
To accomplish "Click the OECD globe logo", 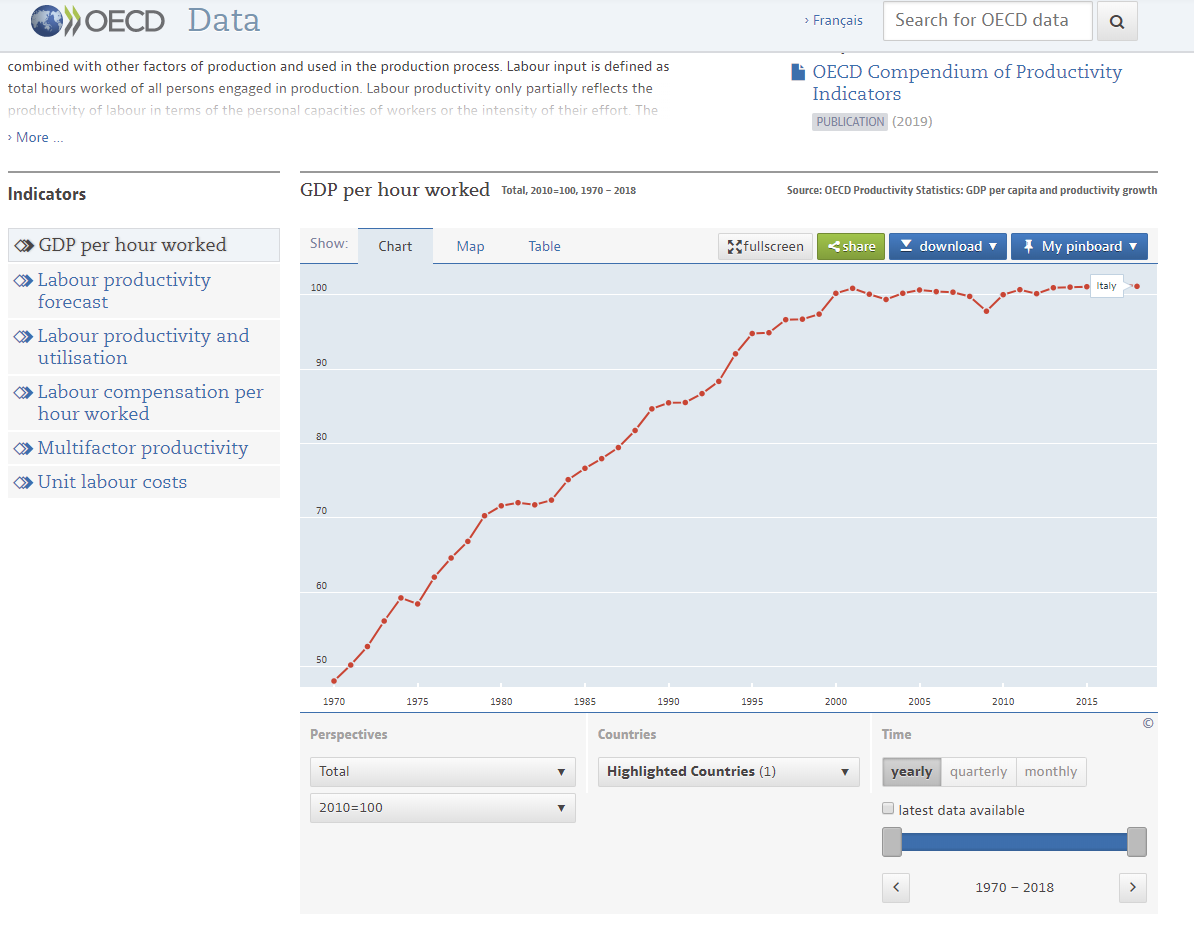I will click(x=47, y=20).
